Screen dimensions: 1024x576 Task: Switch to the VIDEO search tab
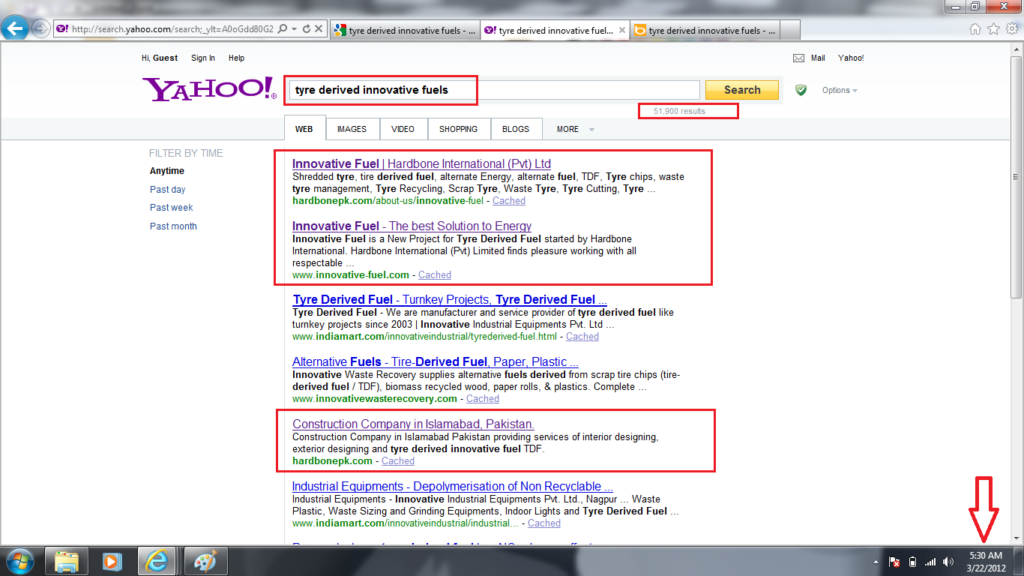[402, 129]
